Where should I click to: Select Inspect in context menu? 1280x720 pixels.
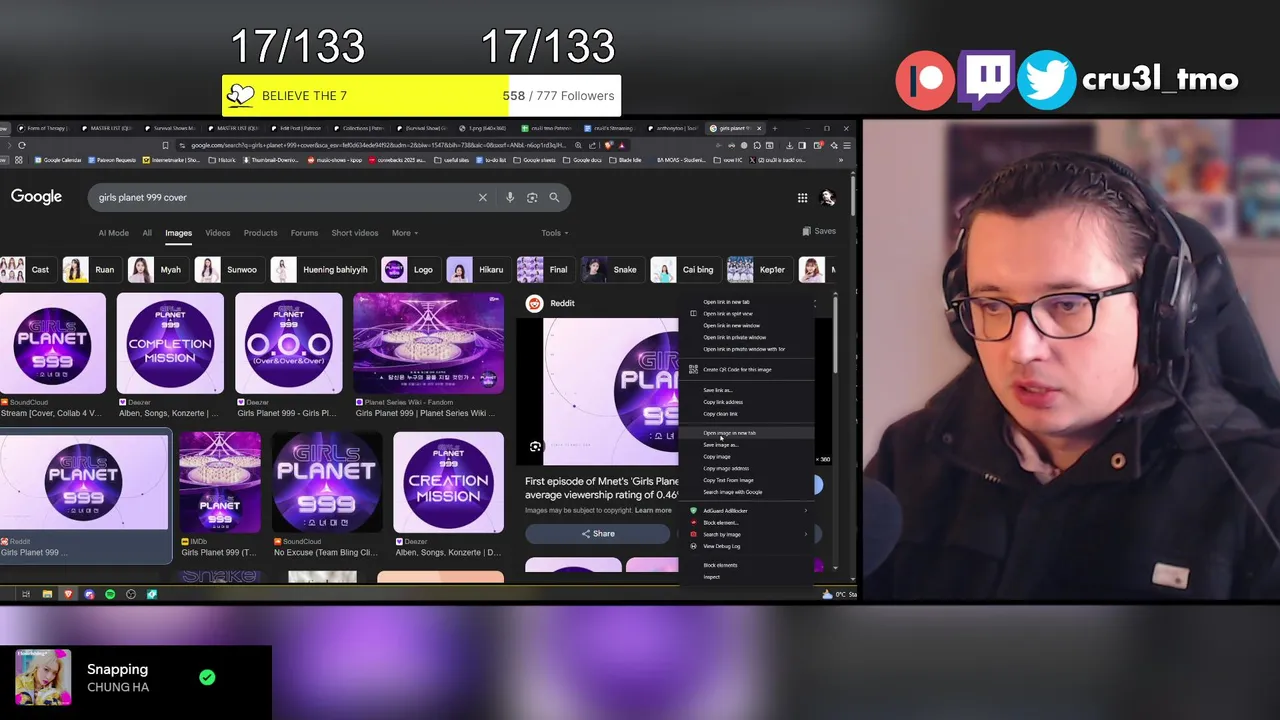coord(747,577)
